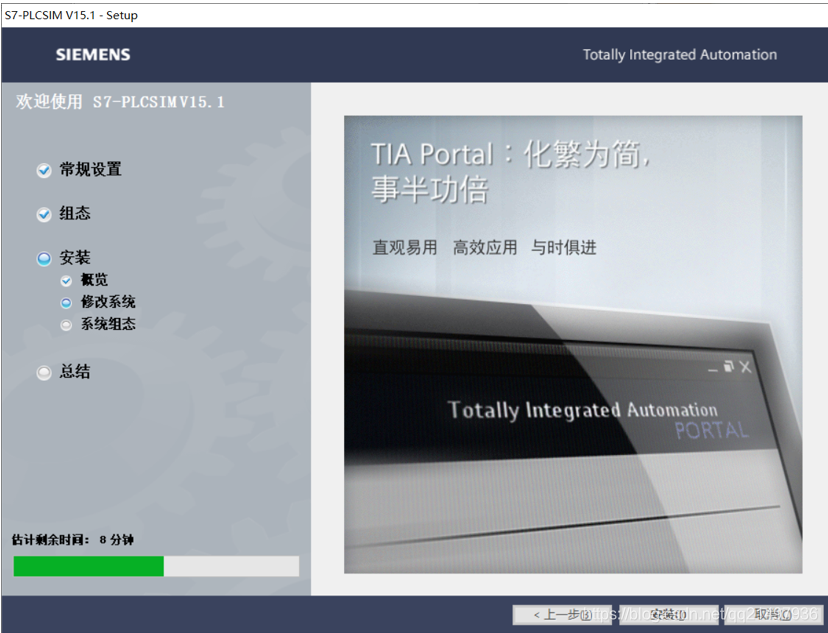Image resolution: width=828 pixels, height=633 pixels.
Task: Open the 组态 step label
Action: tap(75, 213)
